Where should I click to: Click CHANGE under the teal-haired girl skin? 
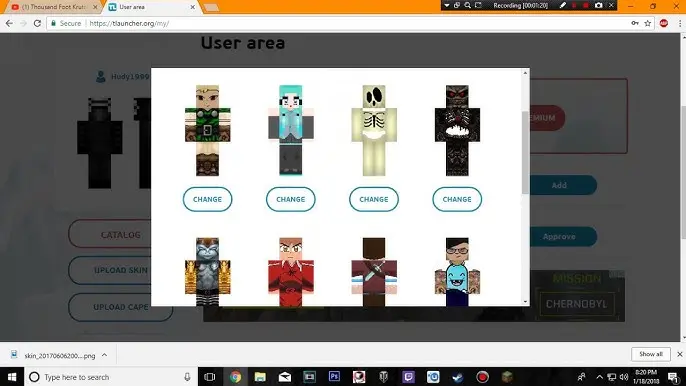[x=290, y=199]
